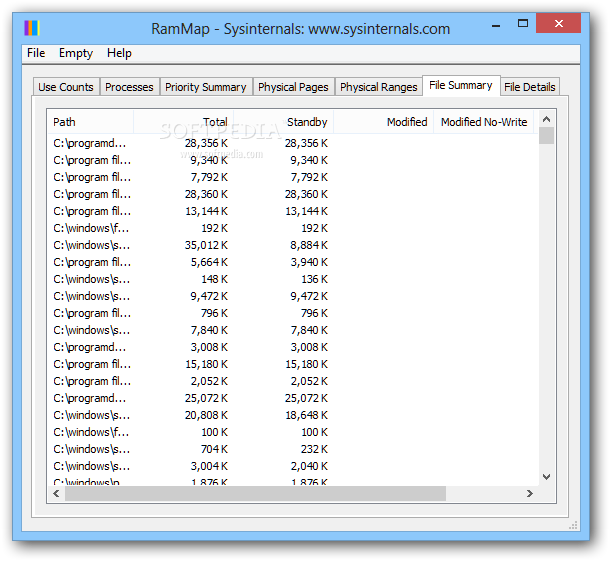Sort by the Total column header
Viewport: 610px width, 561px height.
tap(183, 122)
